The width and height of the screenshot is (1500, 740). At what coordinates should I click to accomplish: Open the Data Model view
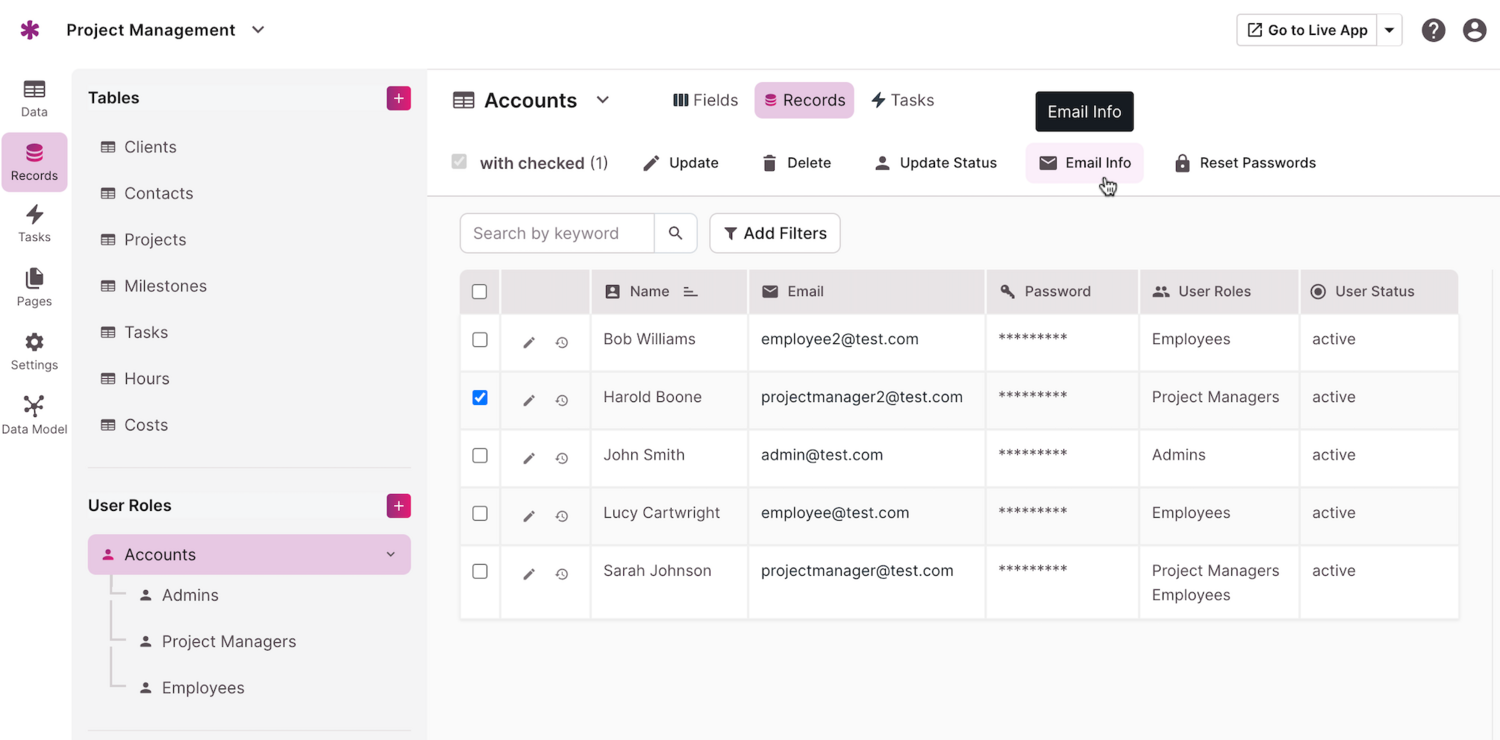(33, 413)
